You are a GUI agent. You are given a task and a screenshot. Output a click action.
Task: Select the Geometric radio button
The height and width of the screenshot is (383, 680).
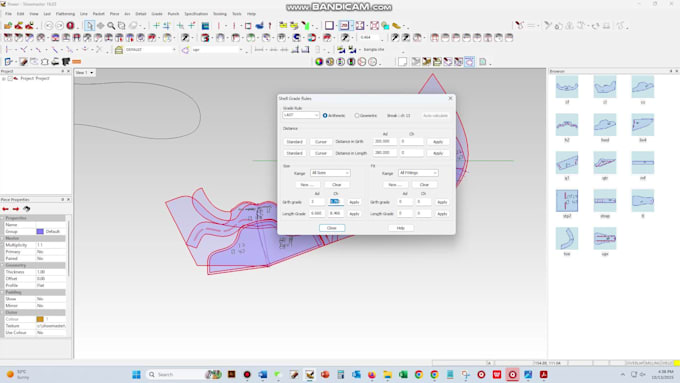coord(357,115)
